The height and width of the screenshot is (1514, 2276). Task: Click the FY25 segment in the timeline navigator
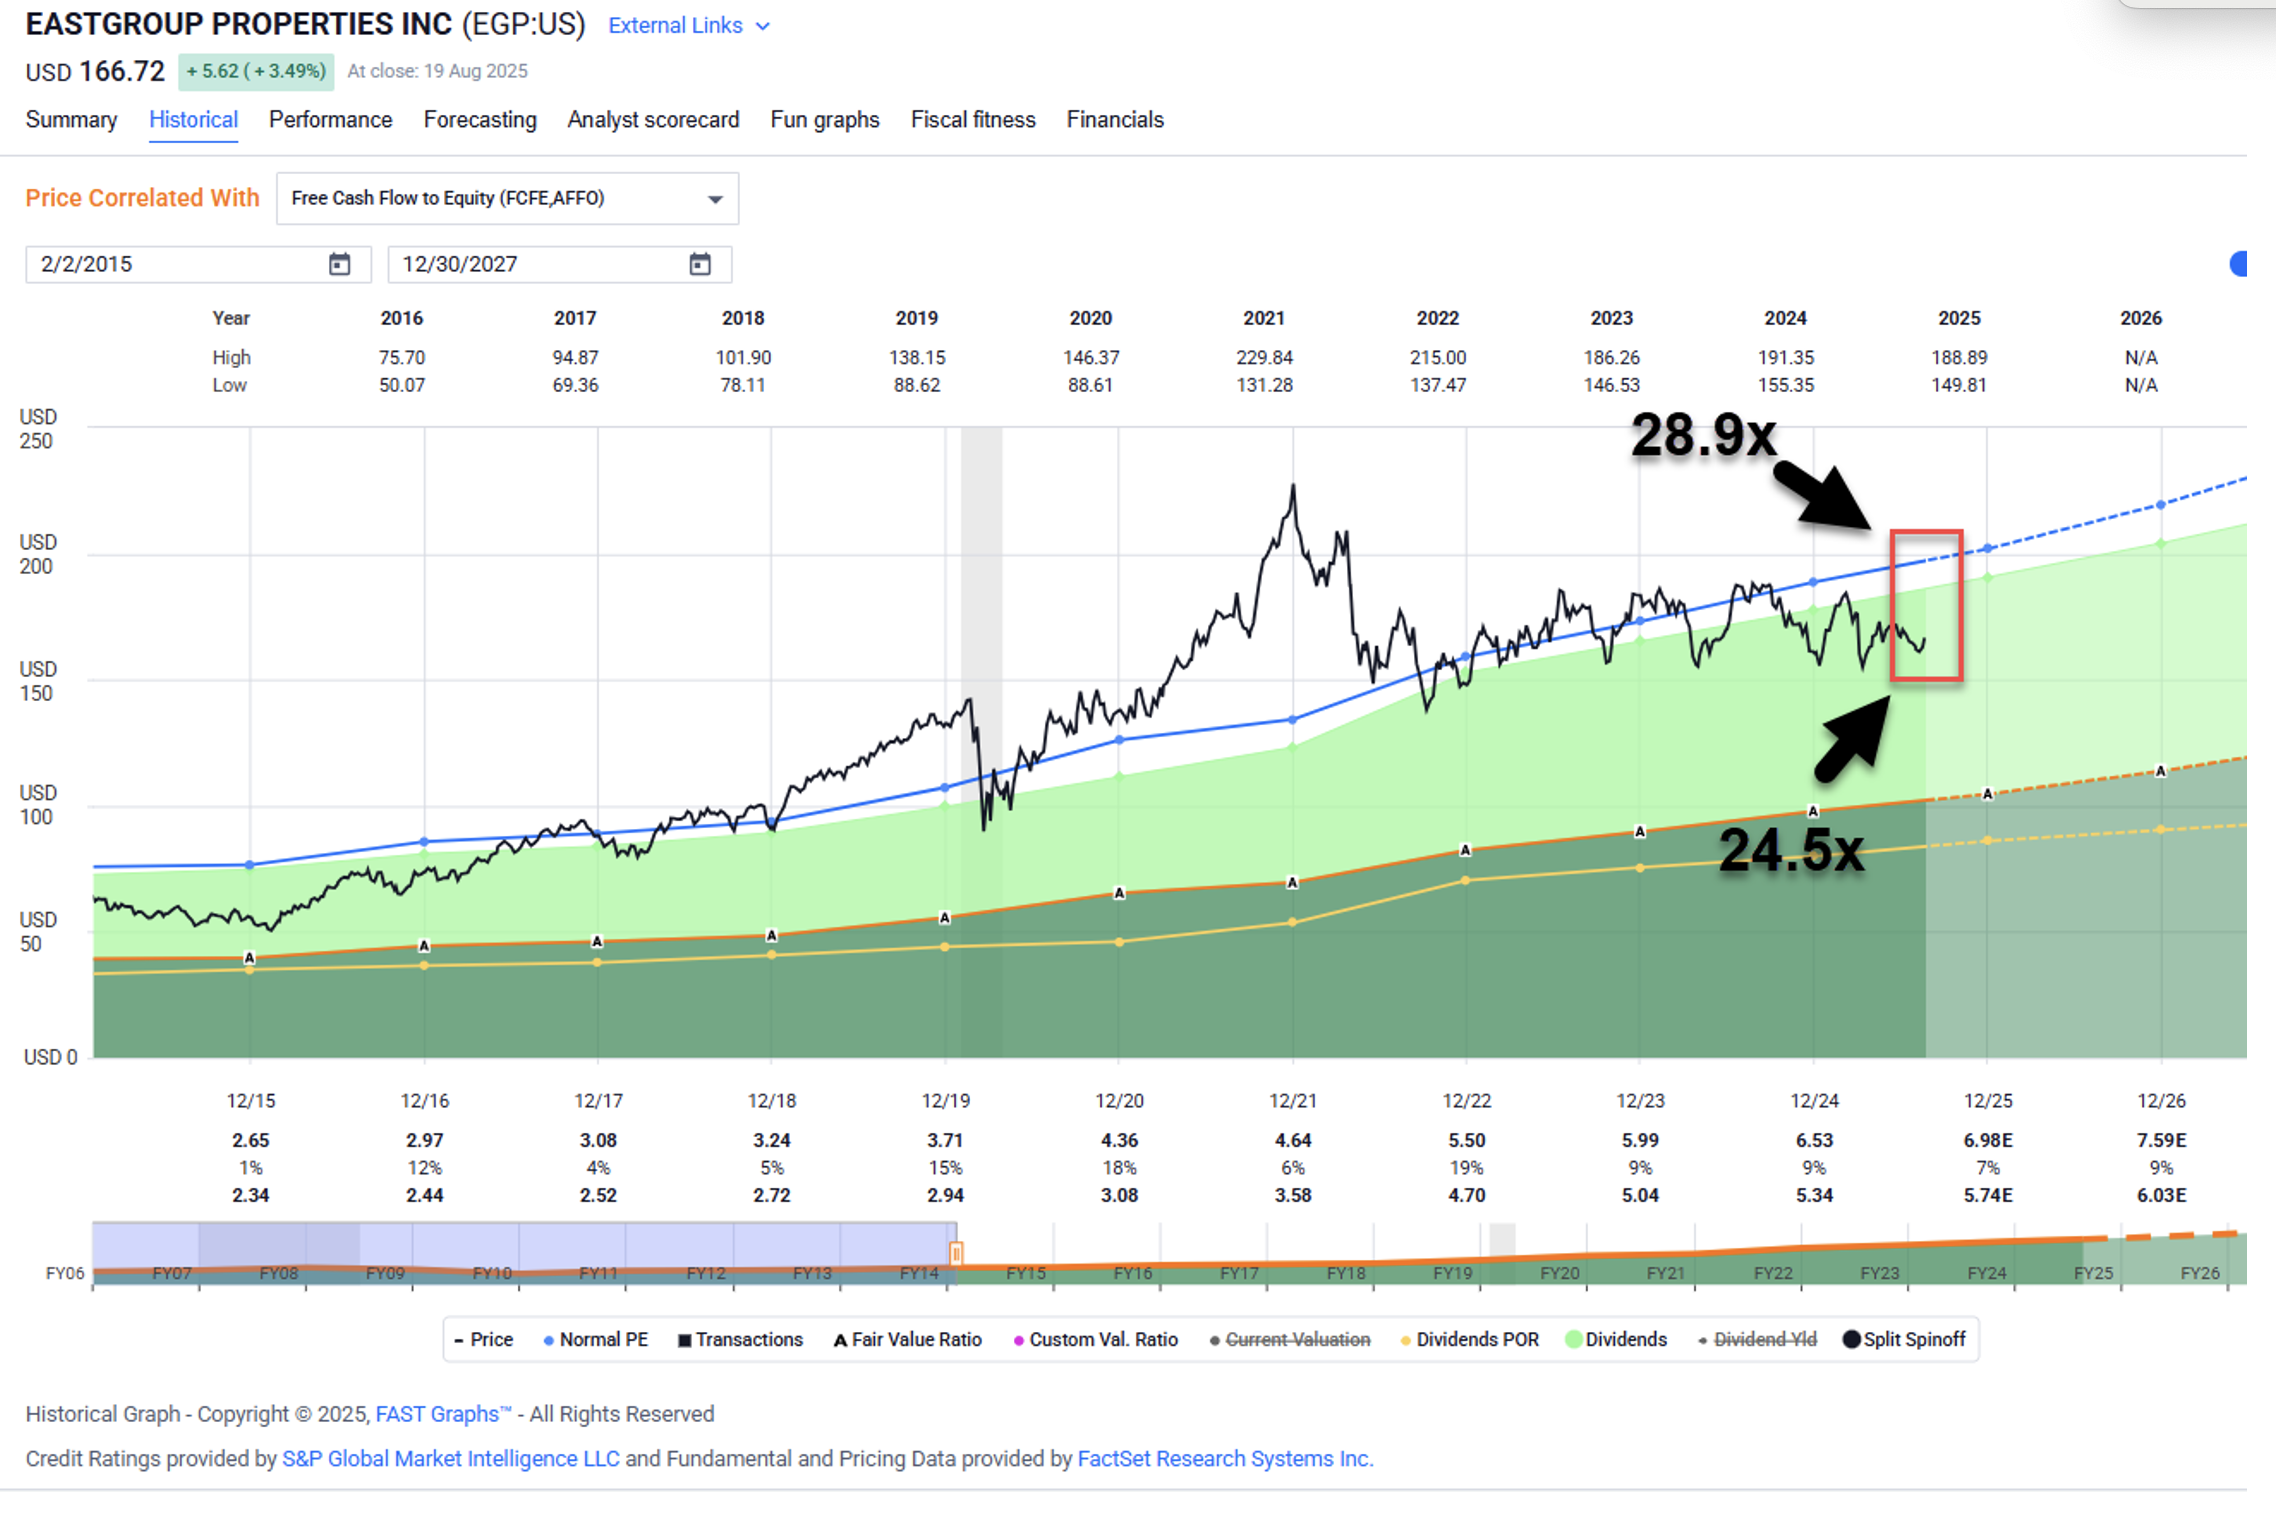coord(2093,1273)
